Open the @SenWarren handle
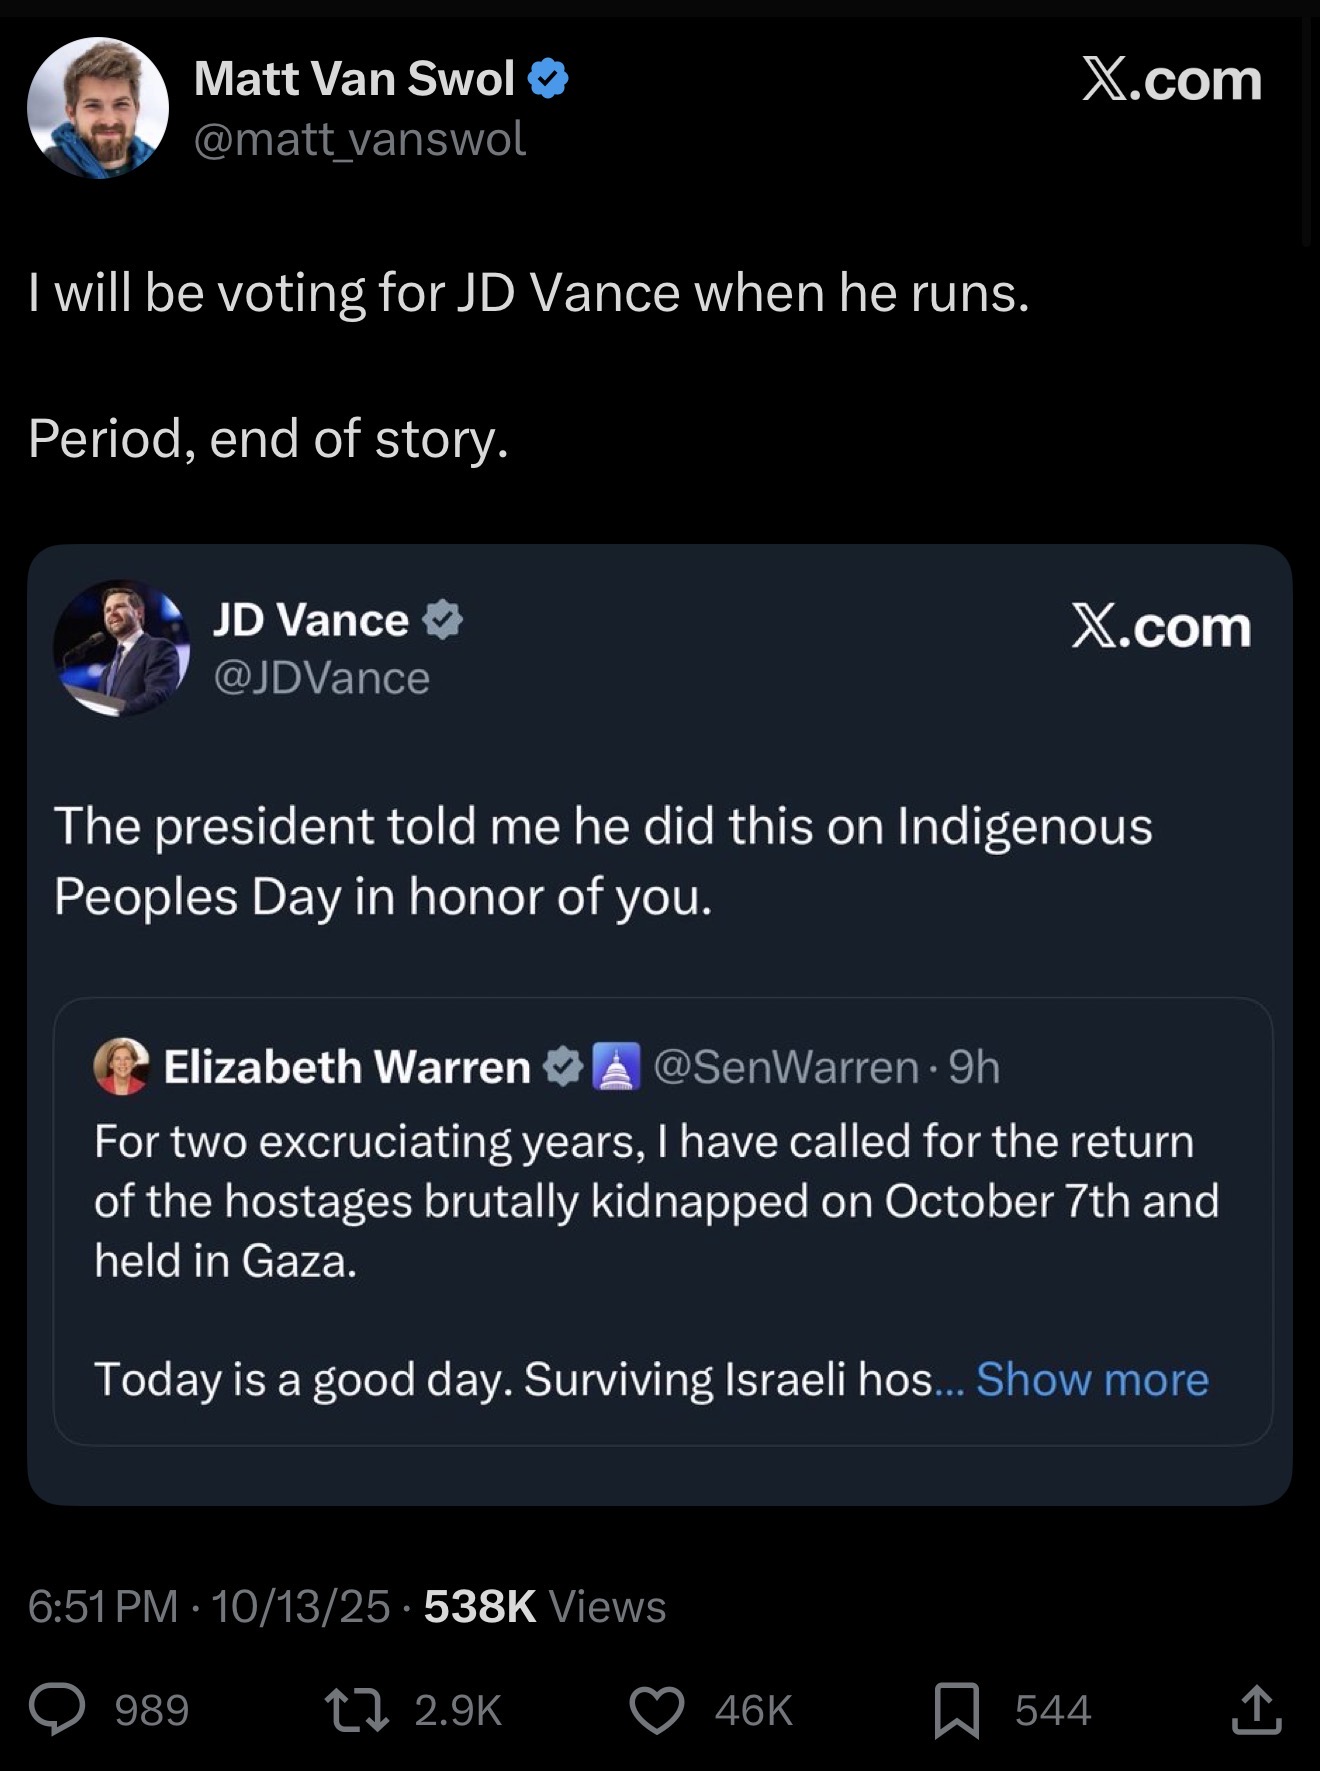Screen dimensions: 1320x1771 coord(785,1067)
